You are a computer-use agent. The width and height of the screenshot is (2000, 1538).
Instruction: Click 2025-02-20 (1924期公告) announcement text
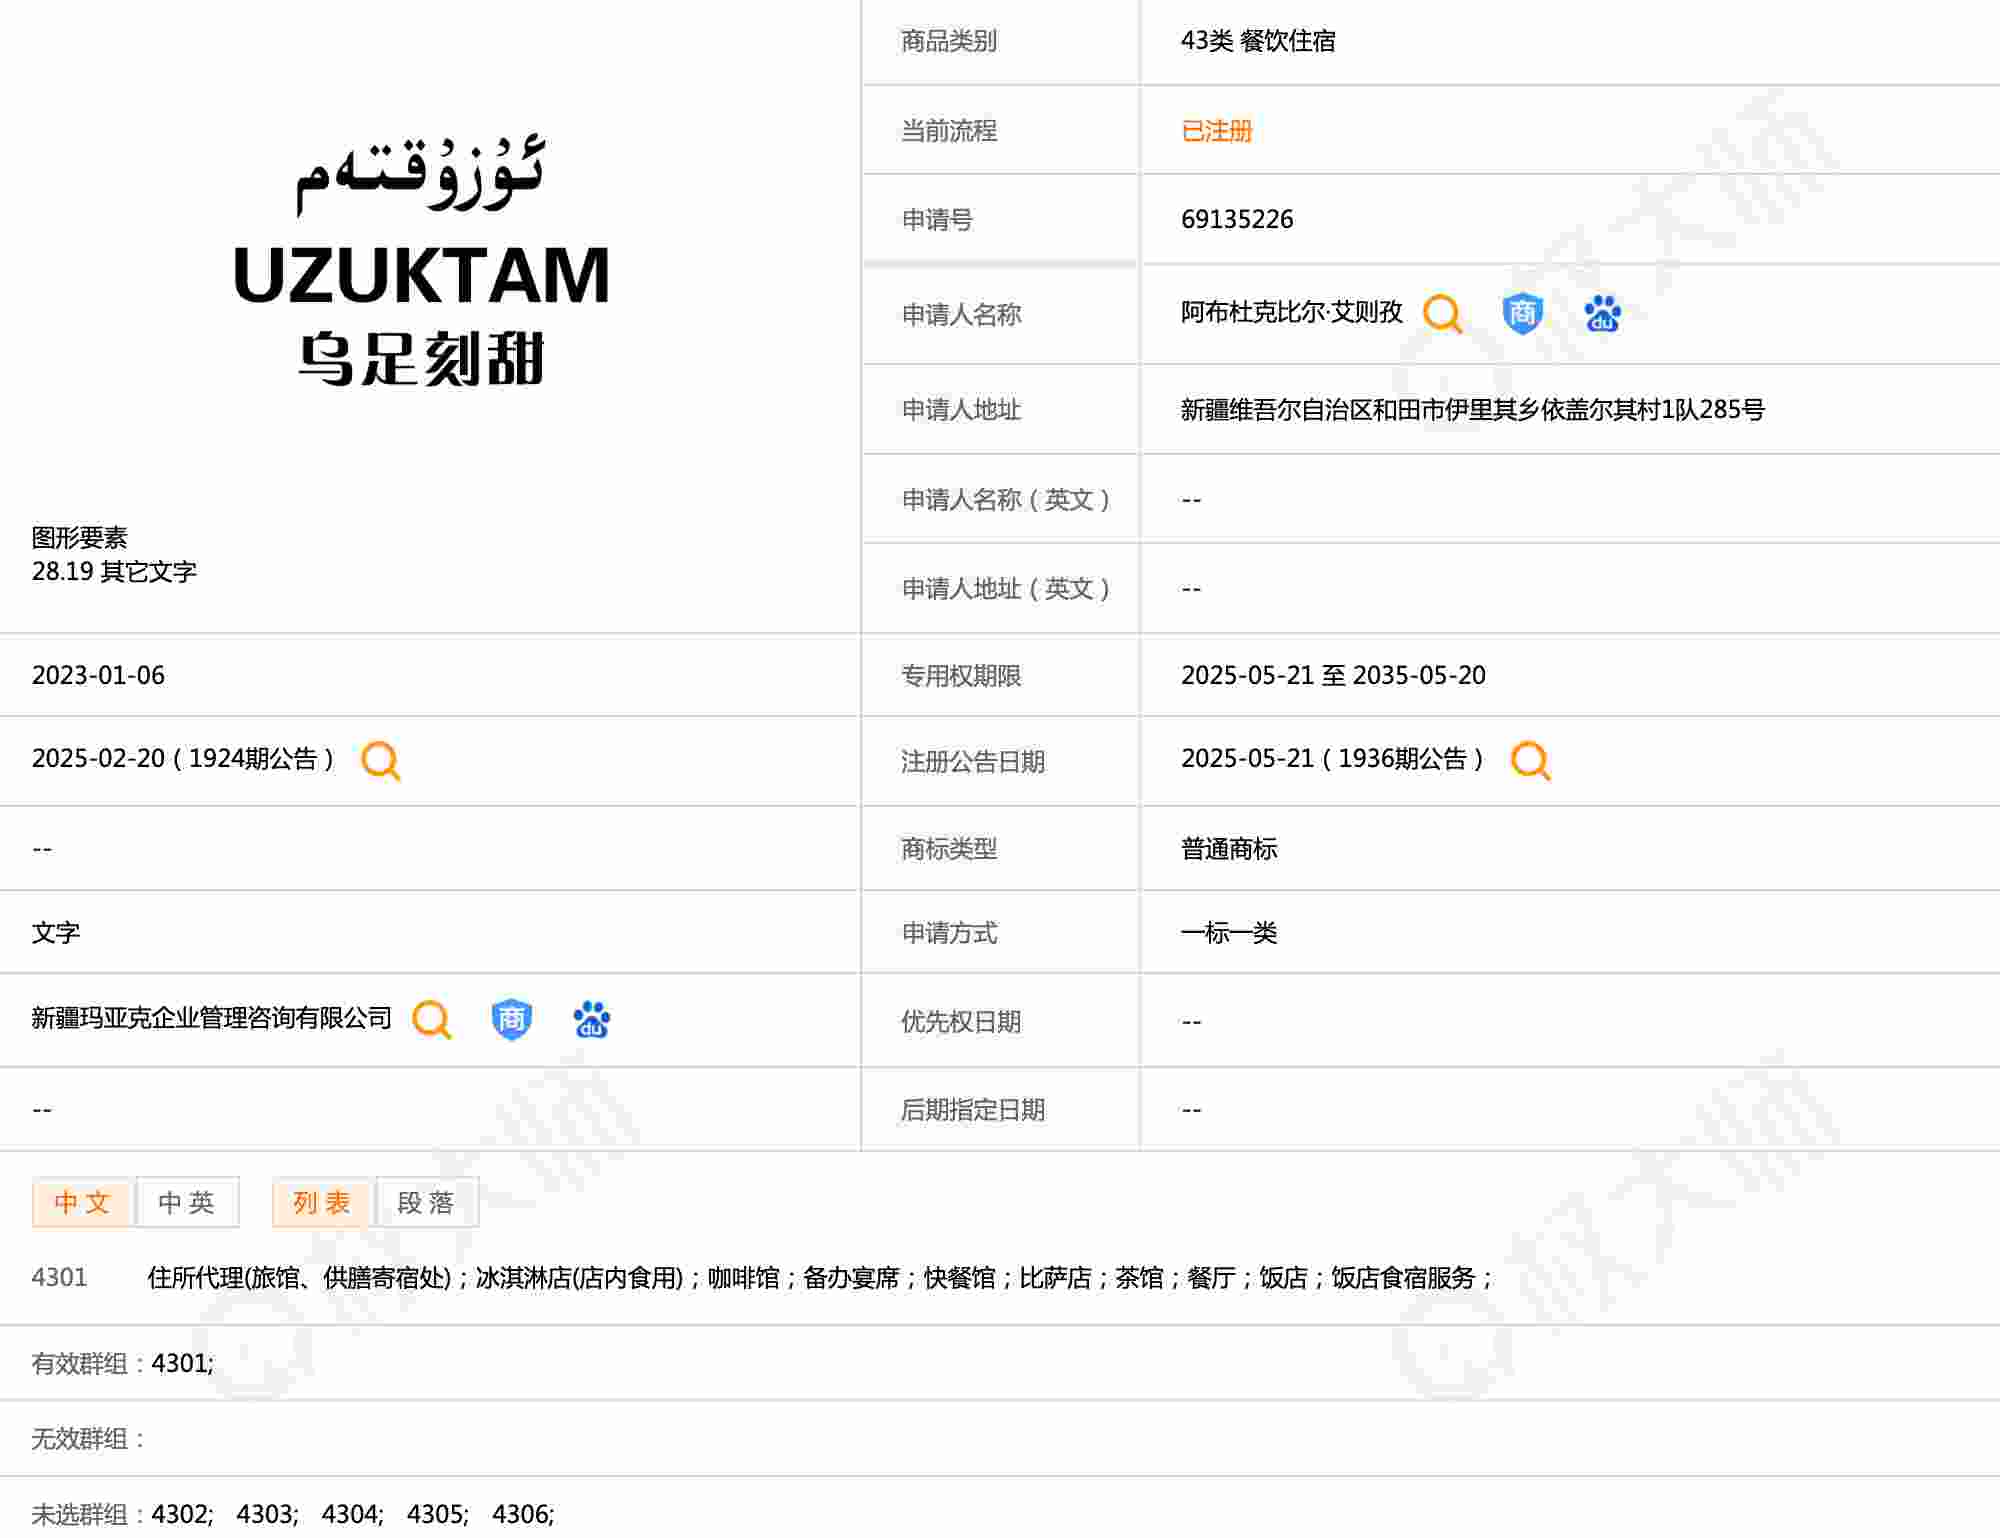pos(183,759)
